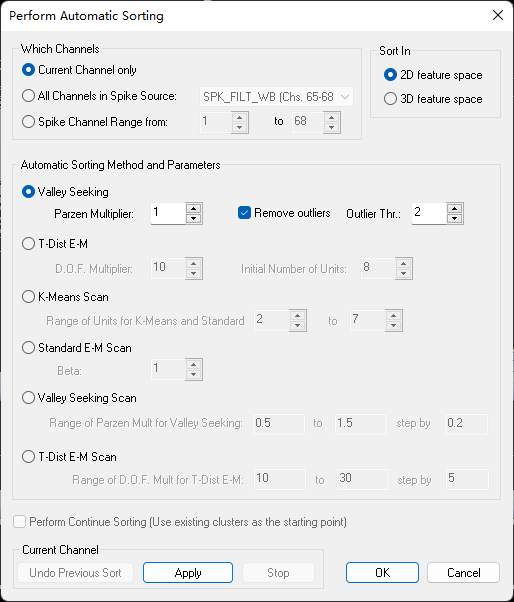Screen dimensions: 514x602
Task: Select the Valley Seeking Scan method
Action: click(x=28, y=397)
